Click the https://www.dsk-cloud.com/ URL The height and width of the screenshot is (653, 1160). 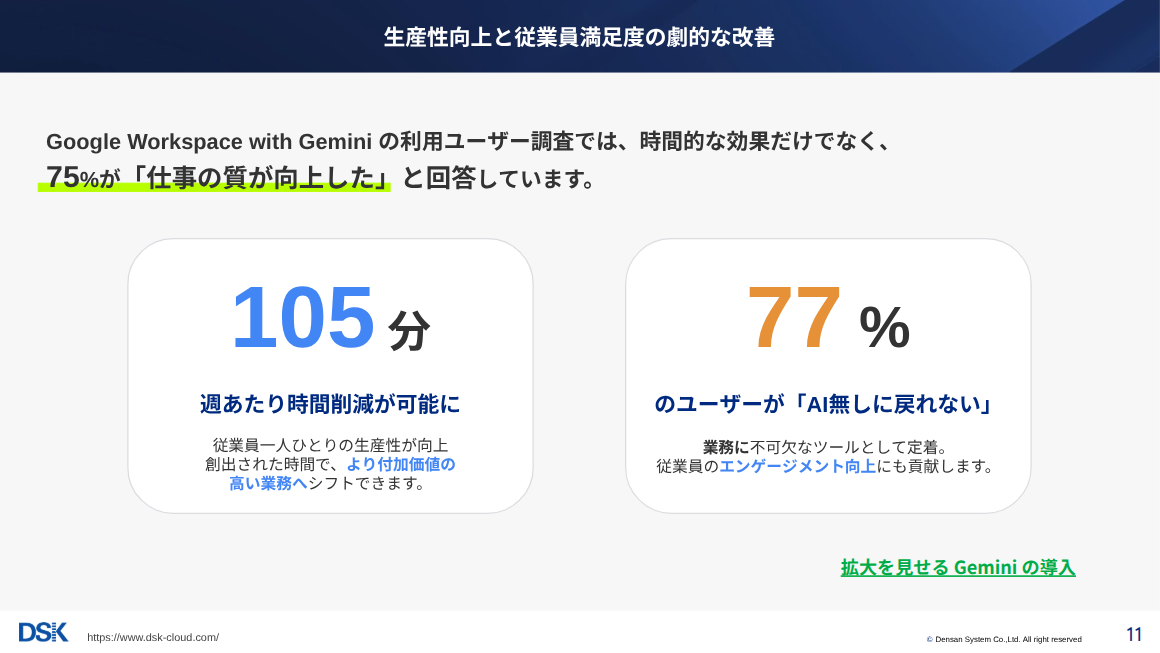(153, 638)
